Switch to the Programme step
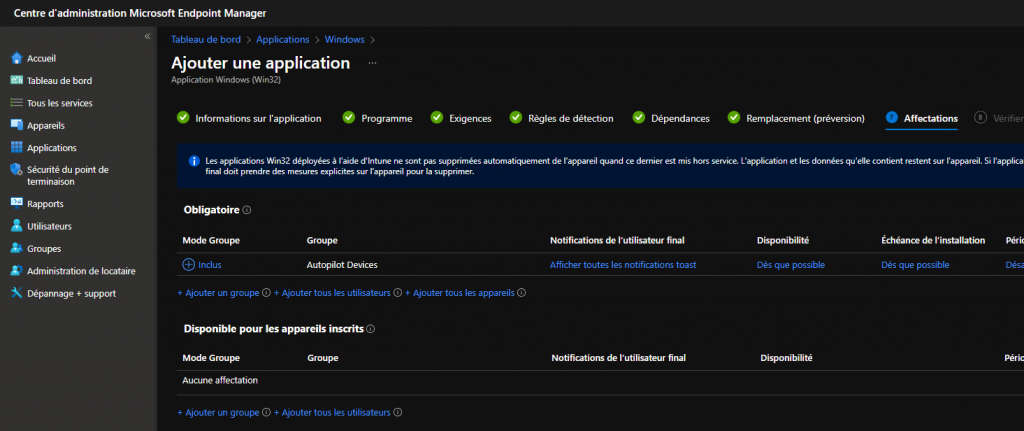This screenshot has width=1024, height=431. 387,119
